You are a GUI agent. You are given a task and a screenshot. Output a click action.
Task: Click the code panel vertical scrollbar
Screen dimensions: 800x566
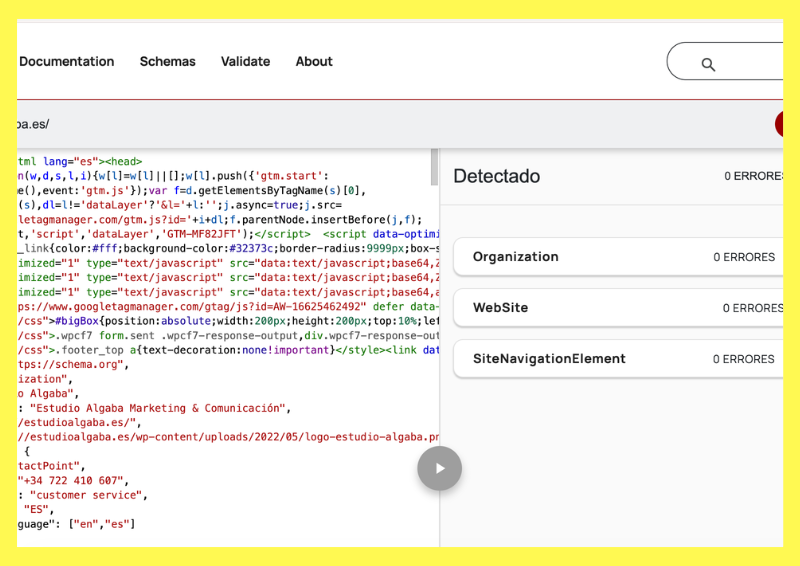coord(434,167)
